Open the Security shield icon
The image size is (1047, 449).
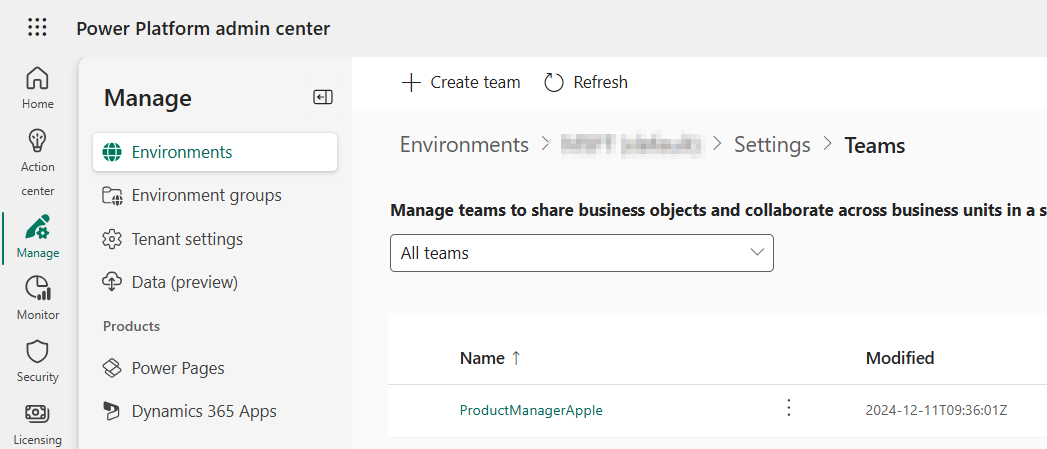[x=37, y=351]
